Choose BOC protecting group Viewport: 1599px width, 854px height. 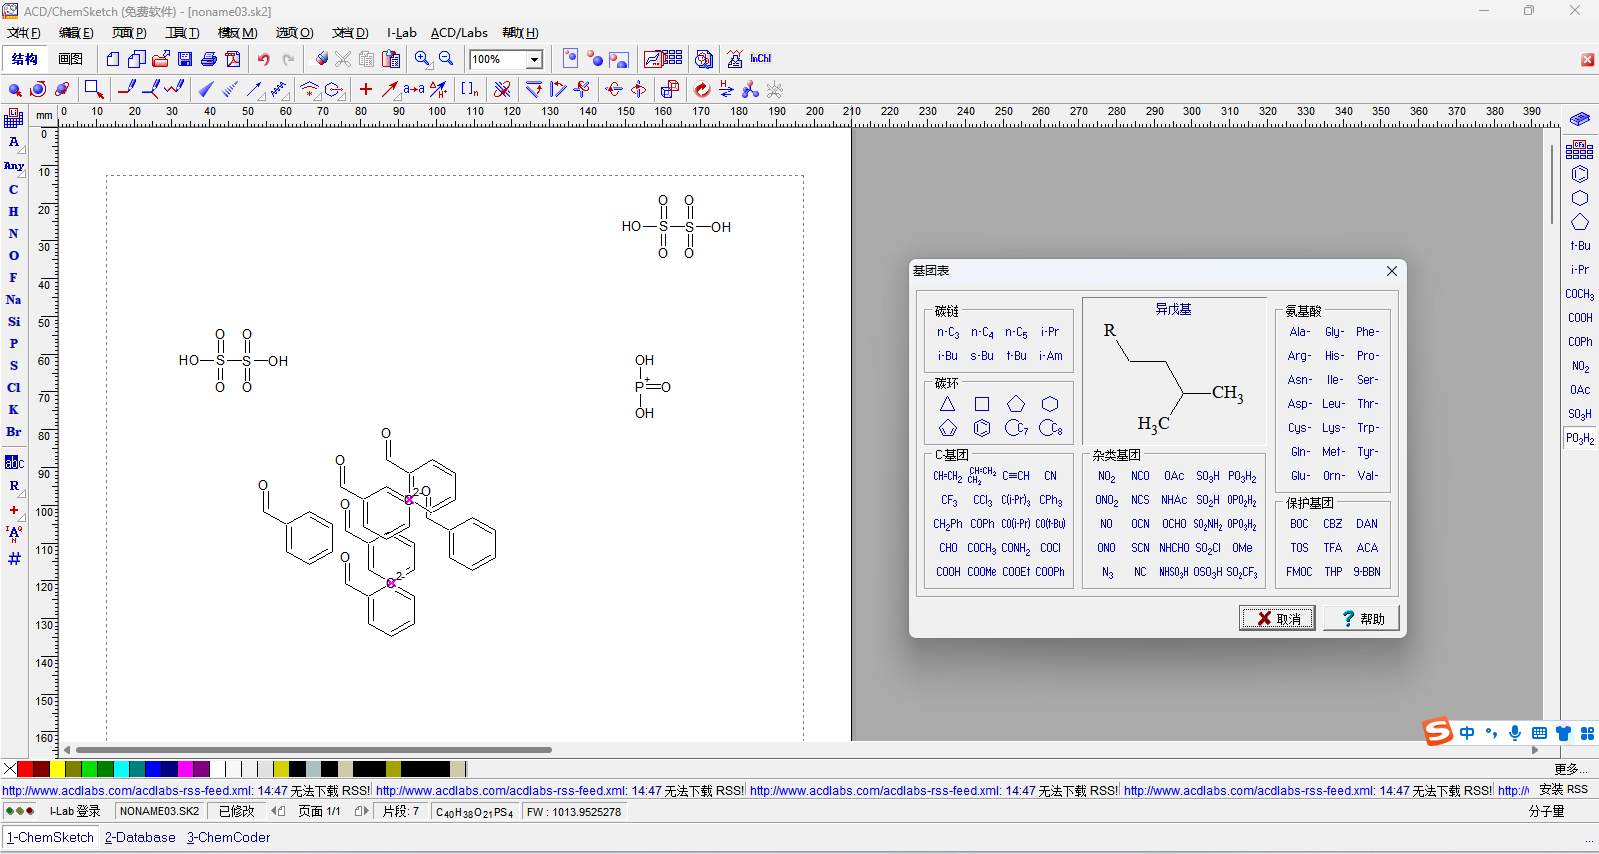pyautogui.click(x=1299, y=524)
